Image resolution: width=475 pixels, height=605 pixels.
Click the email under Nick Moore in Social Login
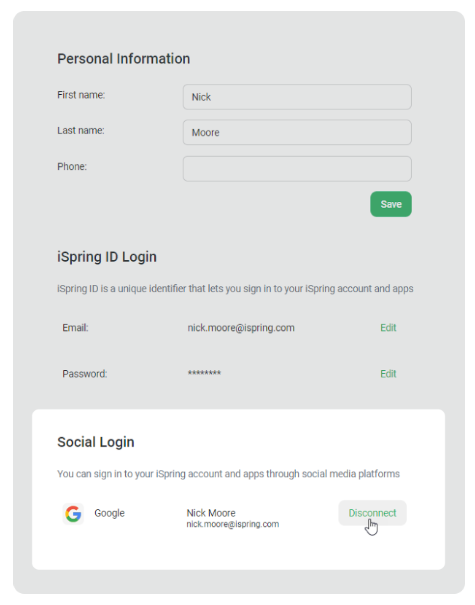tap(233, 524)
